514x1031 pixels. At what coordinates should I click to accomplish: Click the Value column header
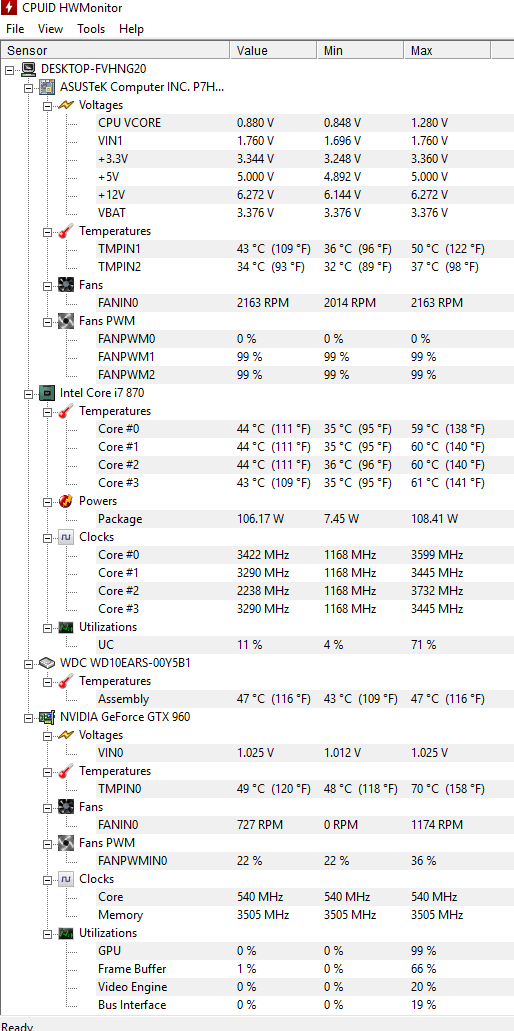pos(273,51)
